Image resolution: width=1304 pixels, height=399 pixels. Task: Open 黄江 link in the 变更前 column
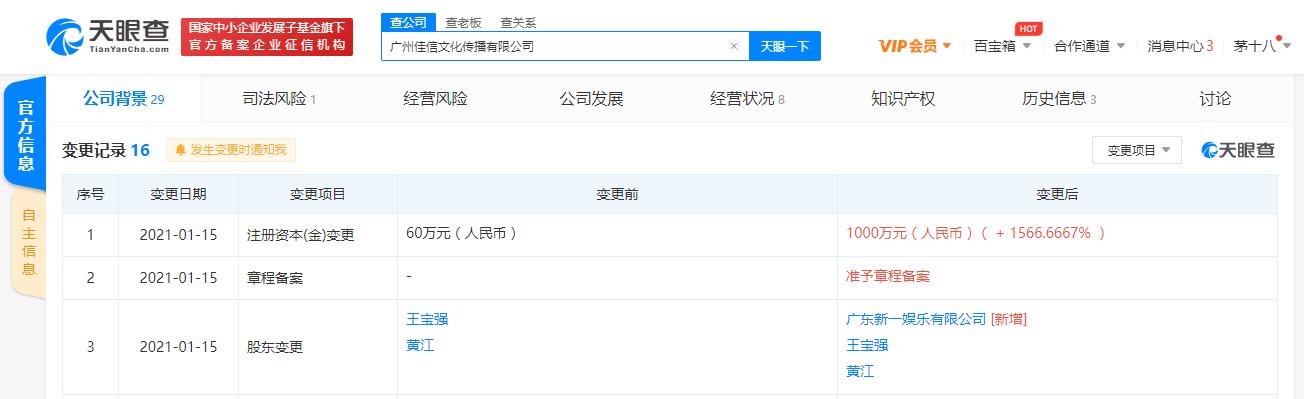pyautogui.click(x=420, y=345)
